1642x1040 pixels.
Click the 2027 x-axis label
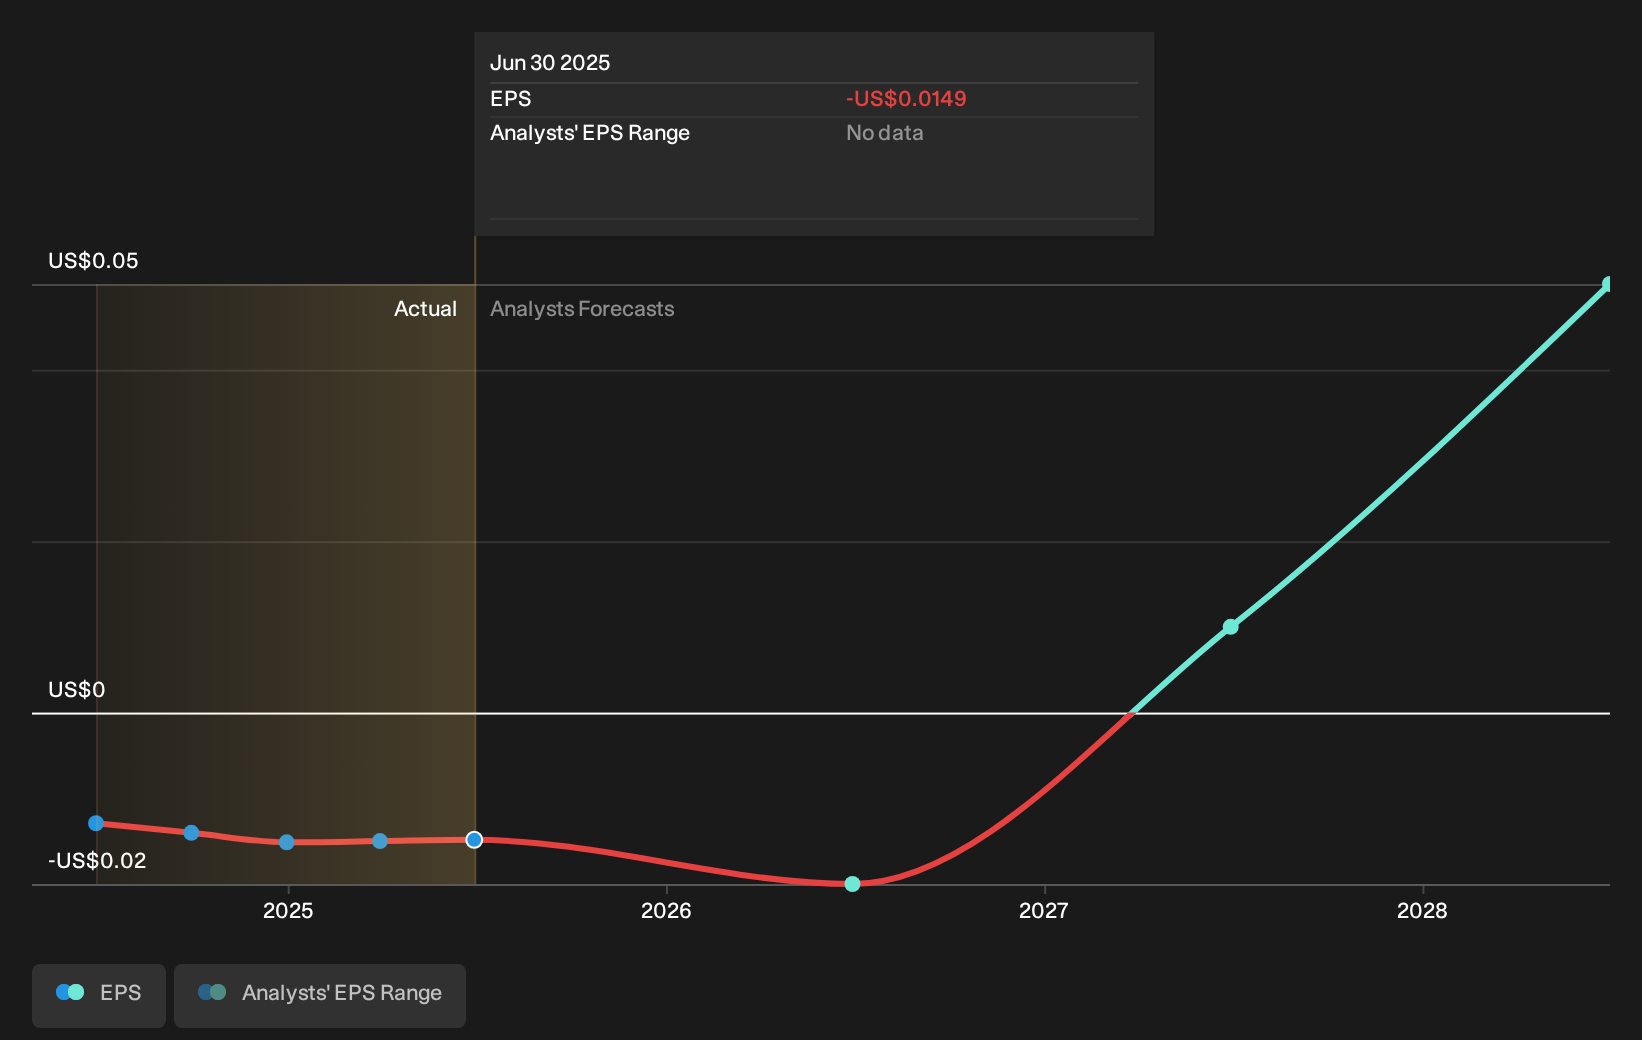1043,911
